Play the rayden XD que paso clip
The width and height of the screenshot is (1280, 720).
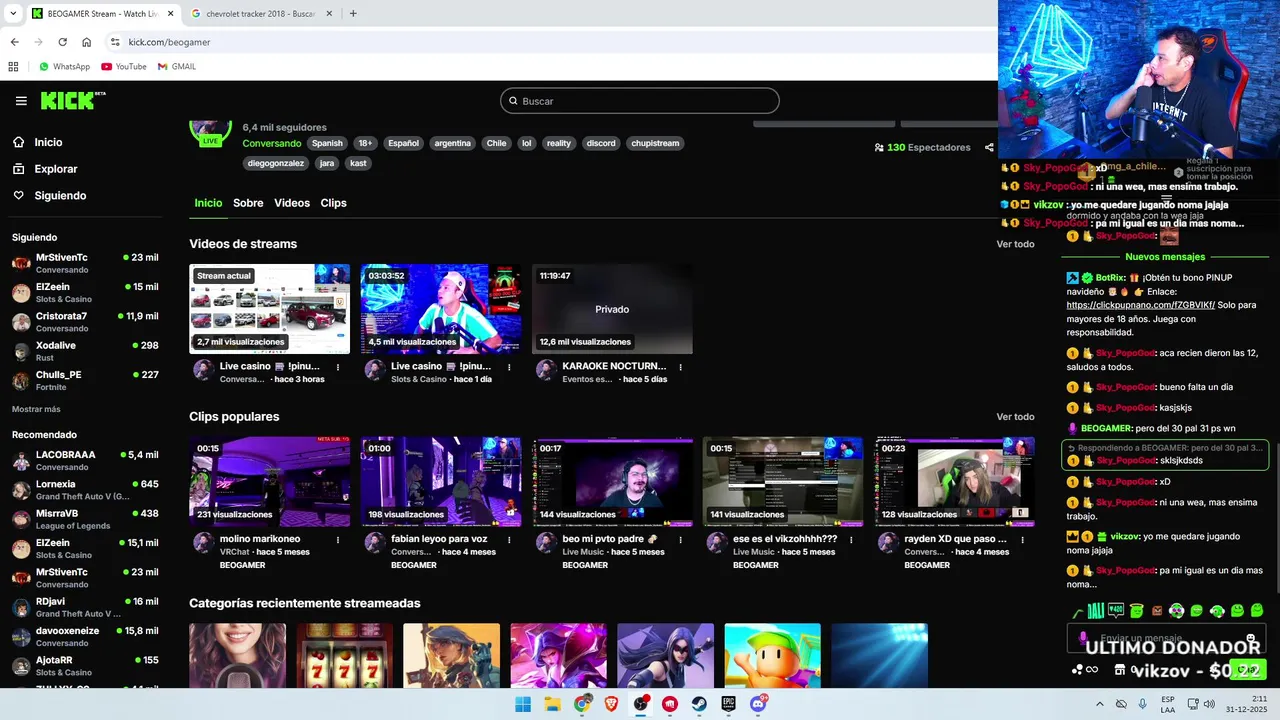click(x=955, y=481)
